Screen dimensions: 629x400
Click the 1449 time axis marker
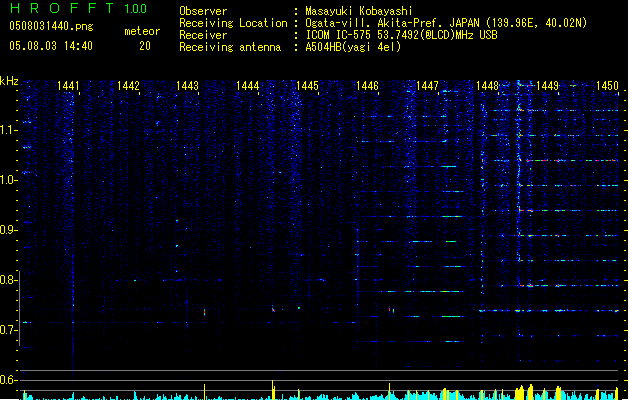tap(547, 86)
